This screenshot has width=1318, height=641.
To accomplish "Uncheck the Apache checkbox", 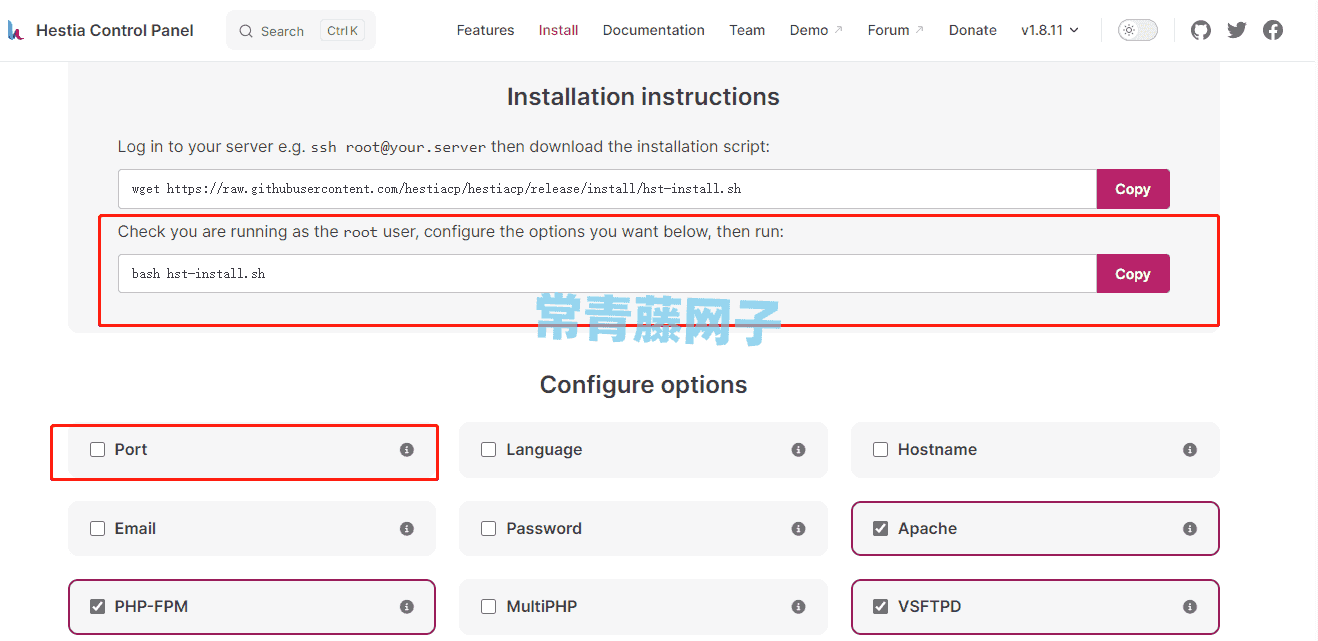I will tap(880, 528).
